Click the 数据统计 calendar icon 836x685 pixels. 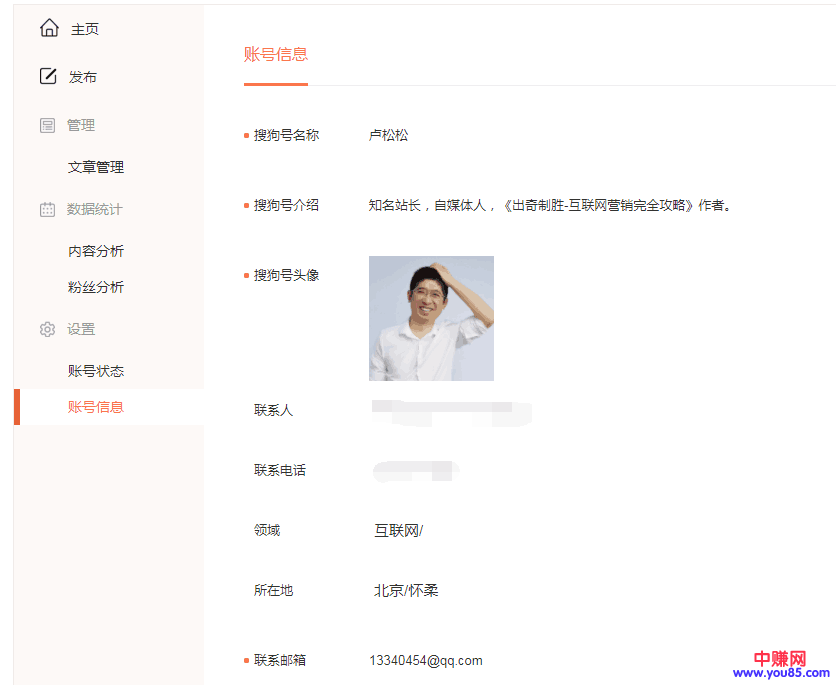[47, 209]
